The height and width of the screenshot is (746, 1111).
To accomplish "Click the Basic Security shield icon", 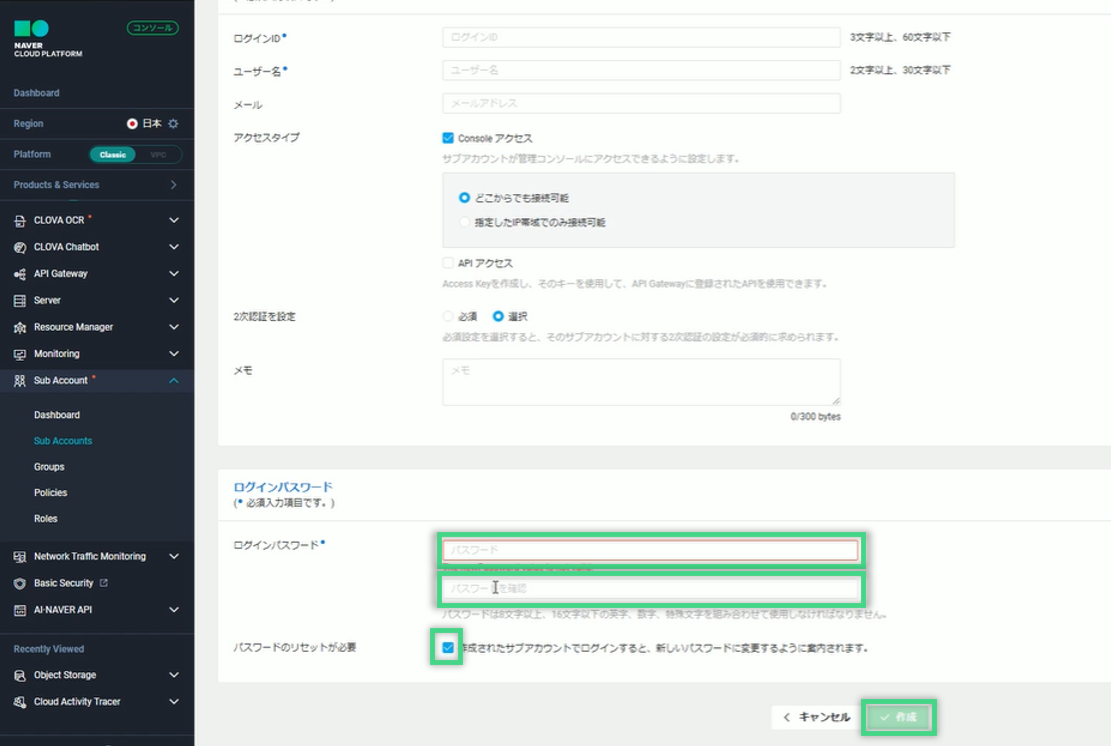I will [20, 583].
